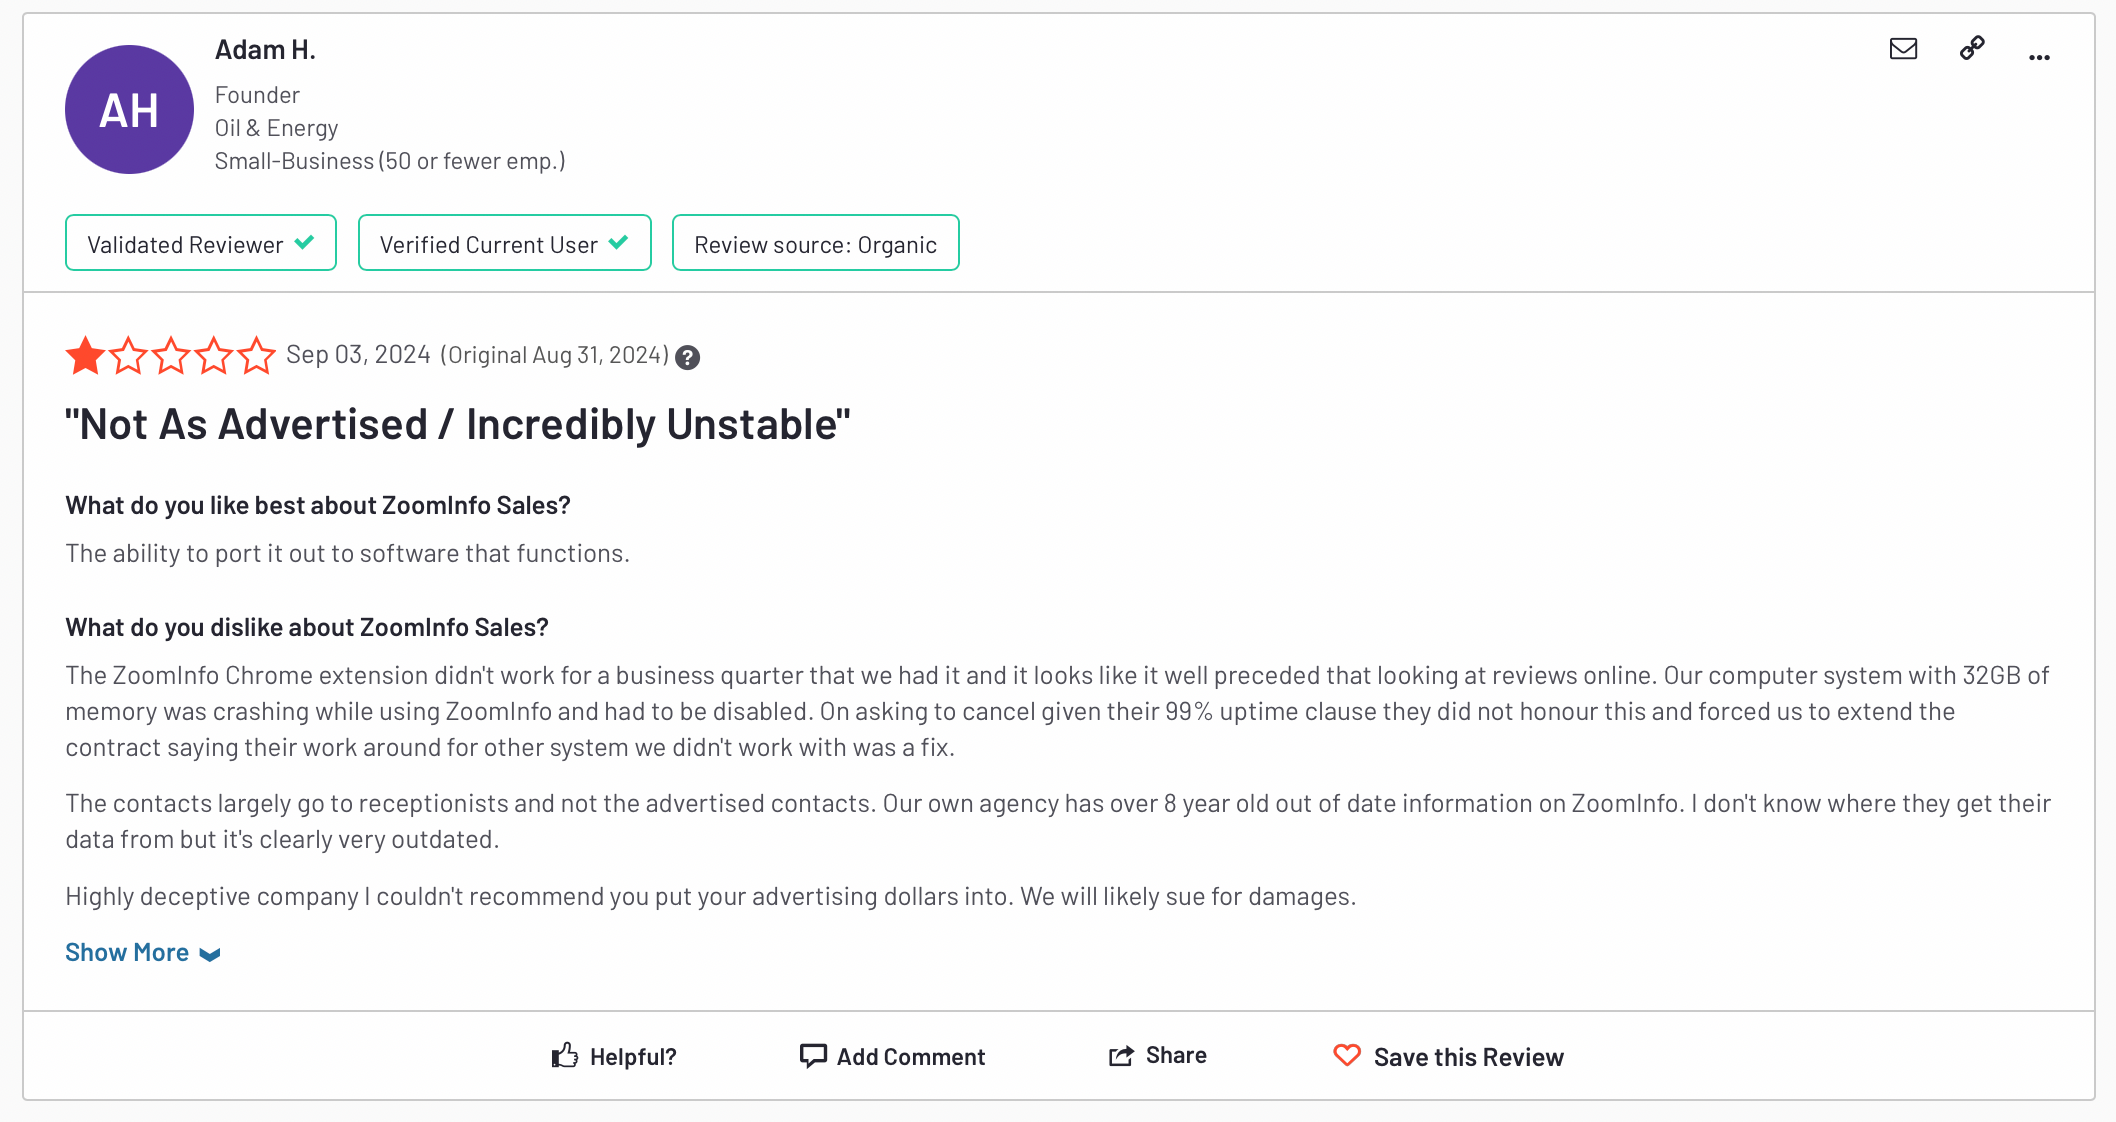2116x1122 pixels.
Task: Click Save this Review label
Action: 1469,1057
